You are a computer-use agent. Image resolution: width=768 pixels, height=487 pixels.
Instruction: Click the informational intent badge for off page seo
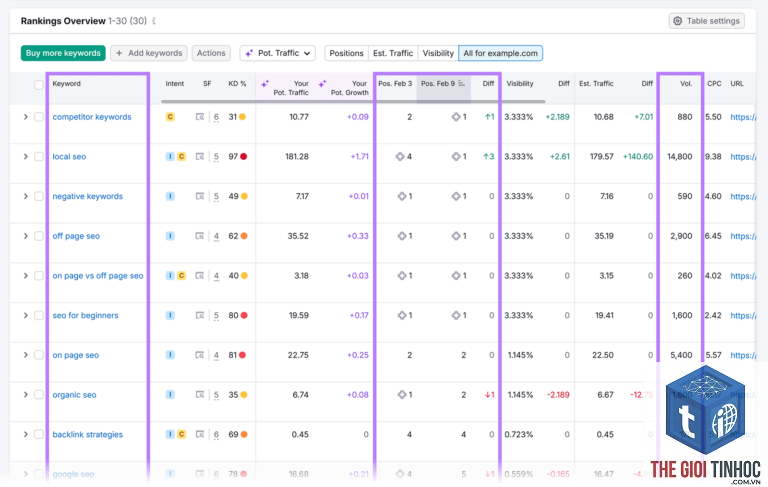170,236
